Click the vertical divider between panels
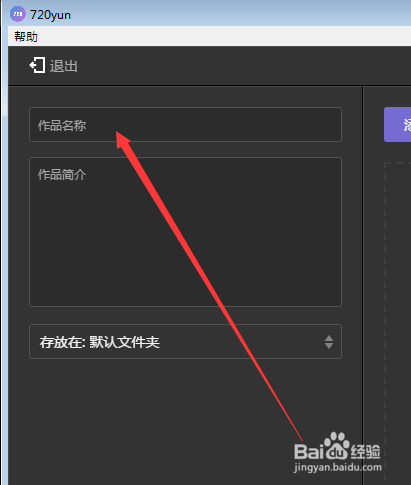Viewport: 411px width, 485px height. point(363,285)
